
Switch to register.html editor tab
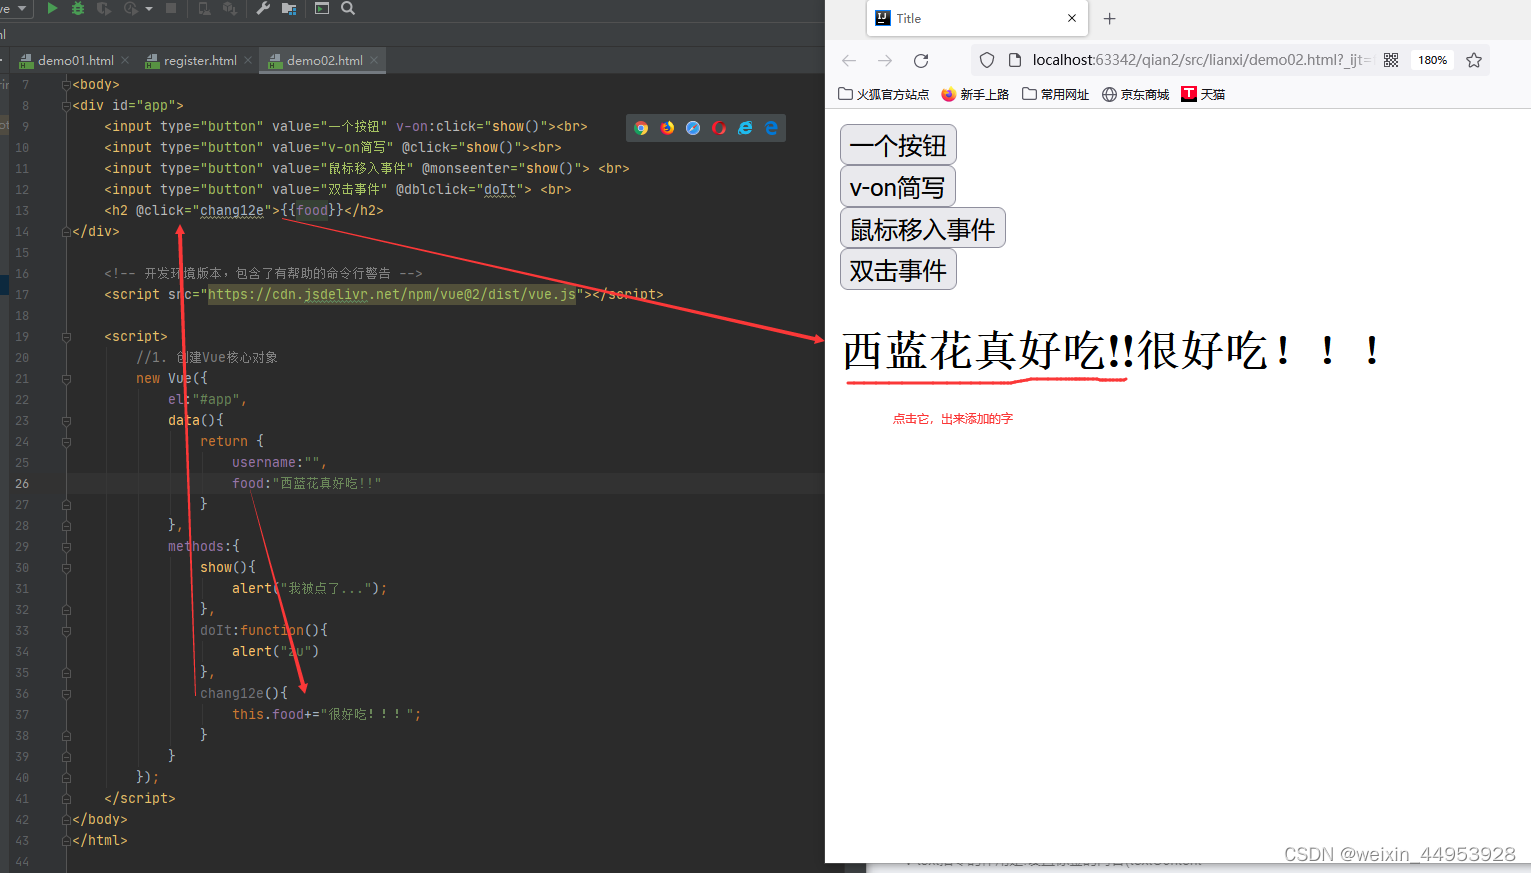(x=200, y=61)
